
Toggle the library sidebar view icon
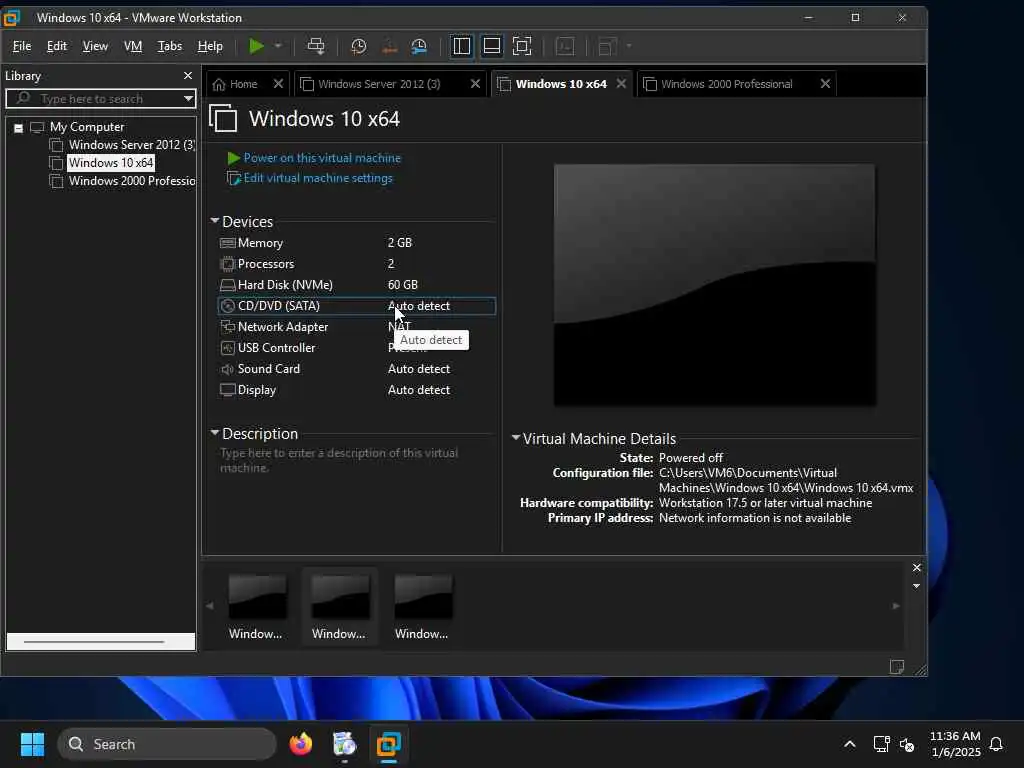461,46
